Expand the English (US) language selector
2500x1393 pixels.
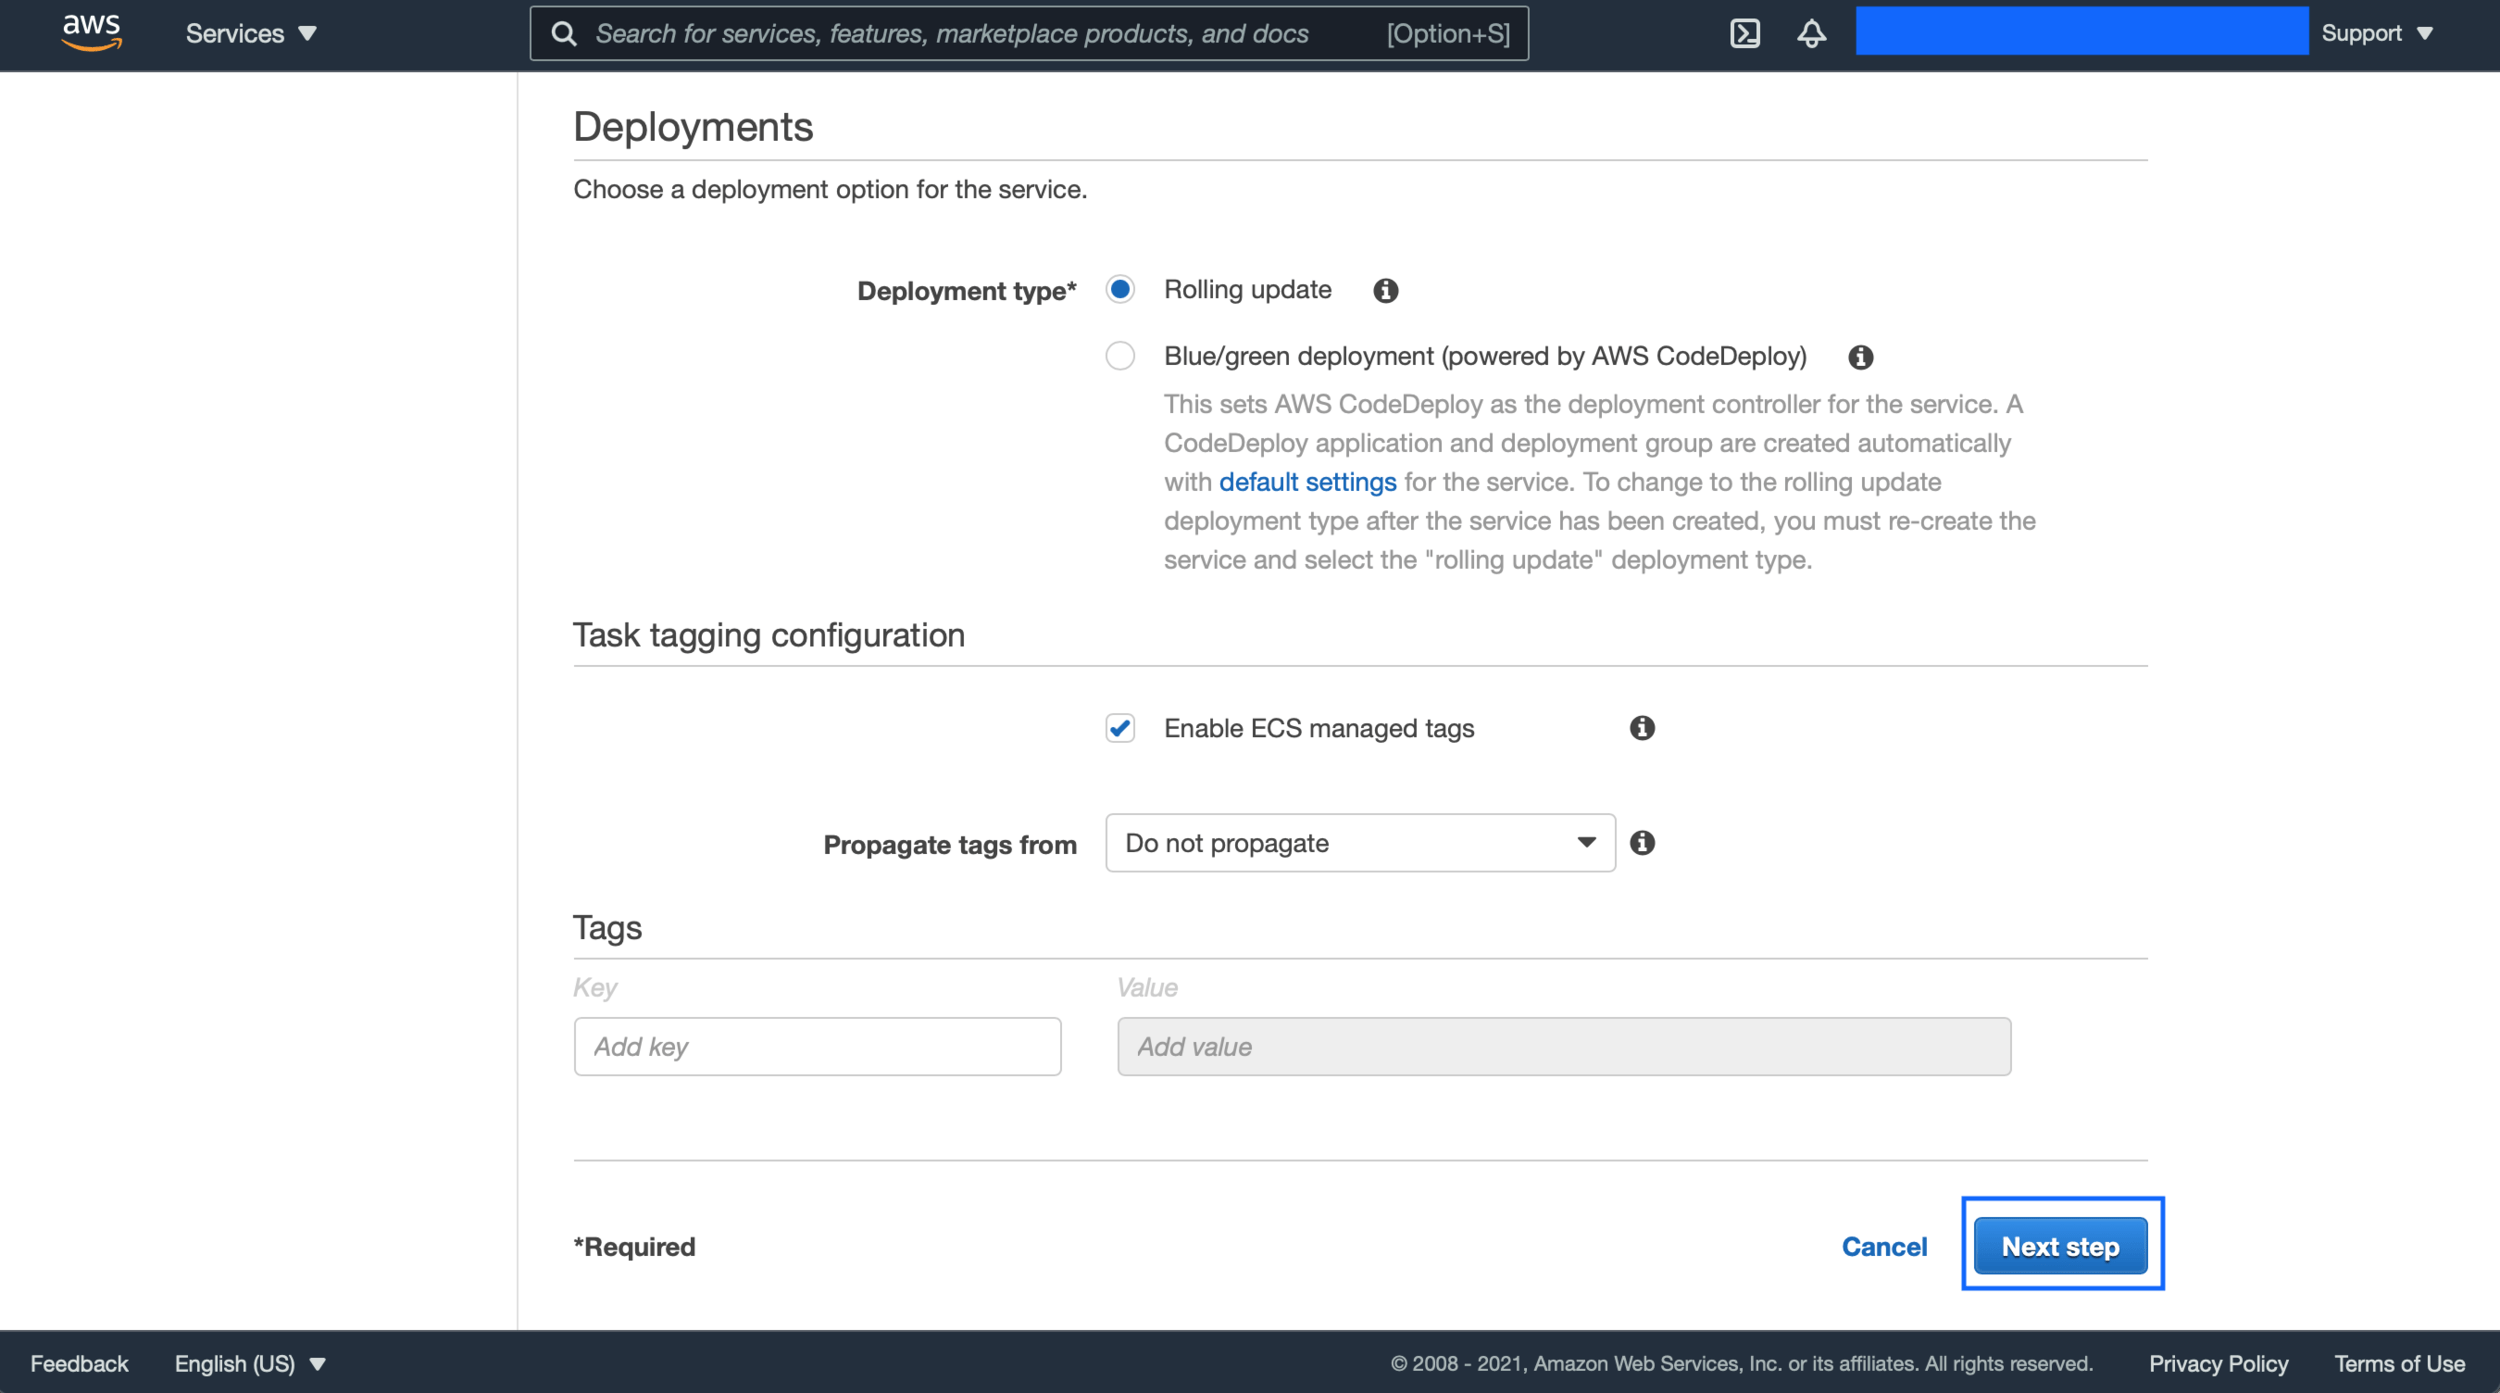pyautogui.click(x=250, y=1364)
